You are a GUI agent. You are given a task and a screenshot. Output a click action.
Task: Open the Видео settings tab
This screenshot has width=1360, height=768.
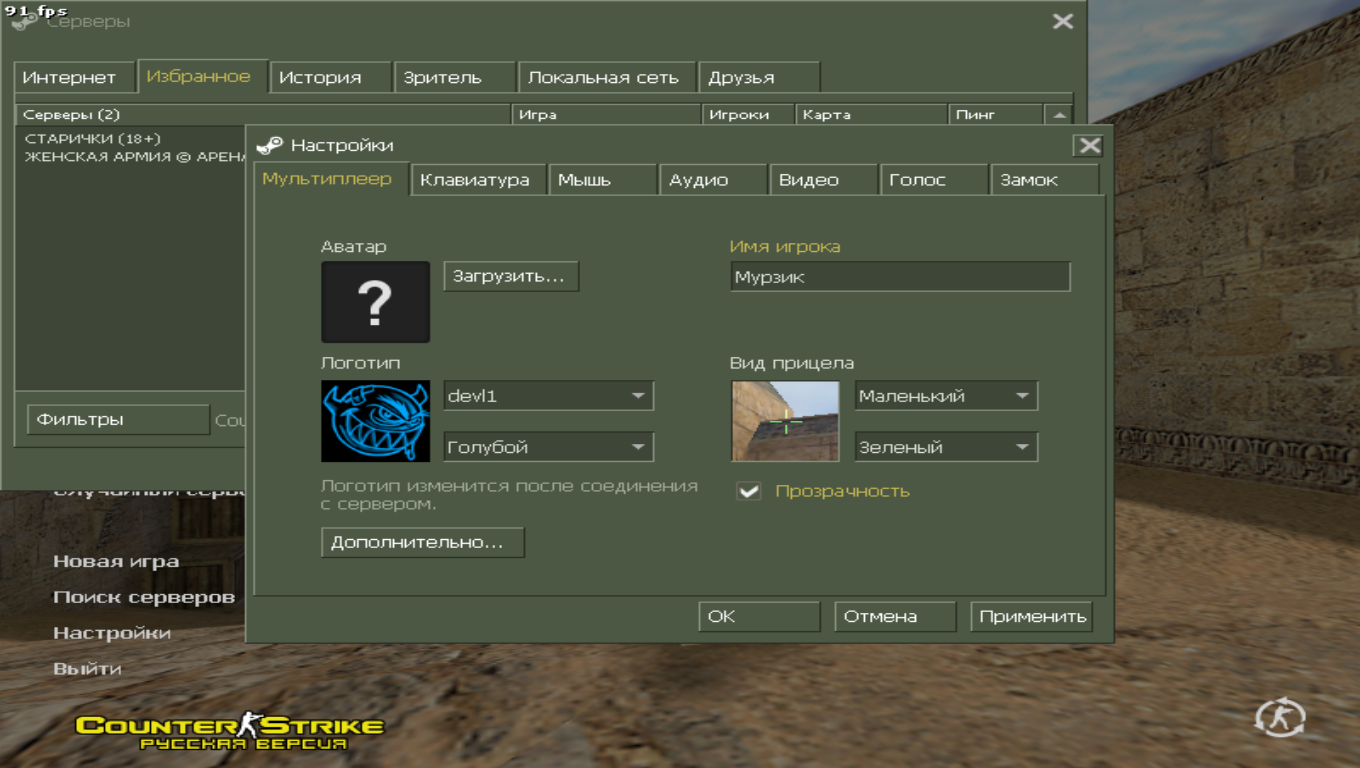point(809,180)
